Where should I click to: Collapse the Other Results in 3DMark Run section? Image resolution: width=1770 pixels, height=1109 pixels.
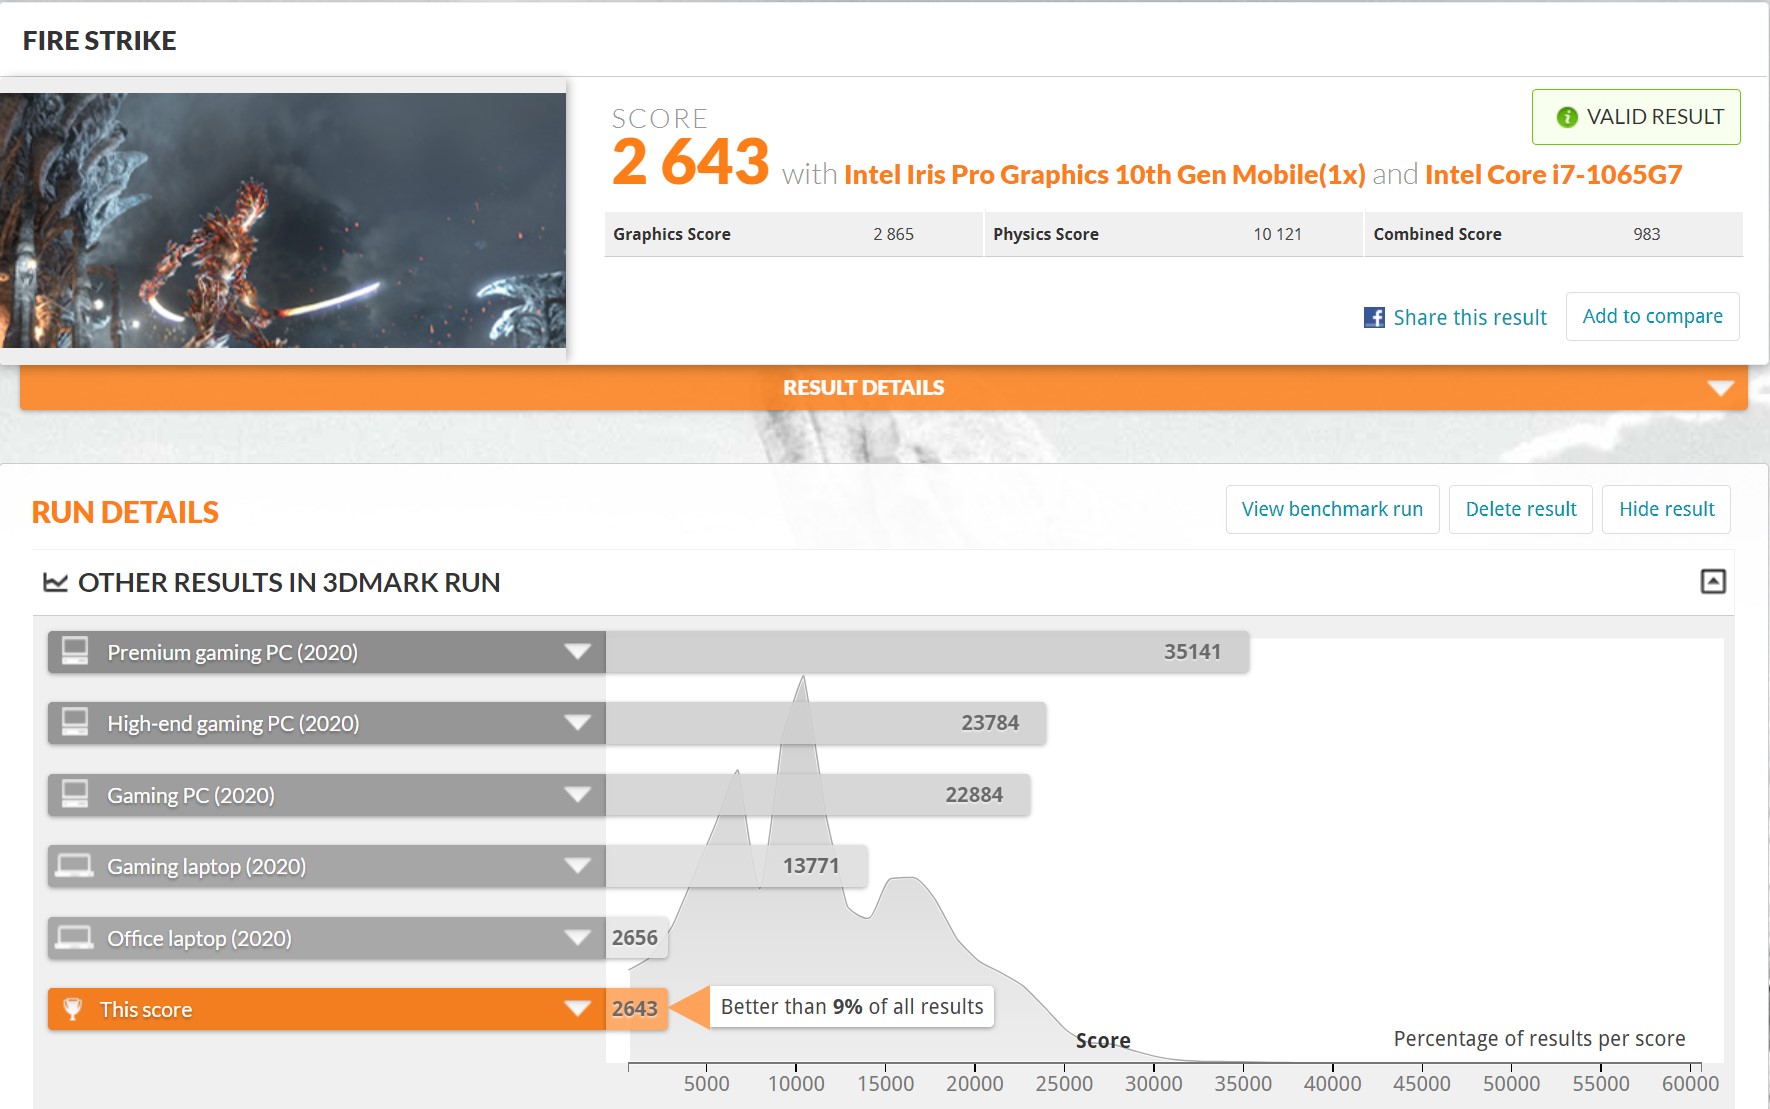1713,581
